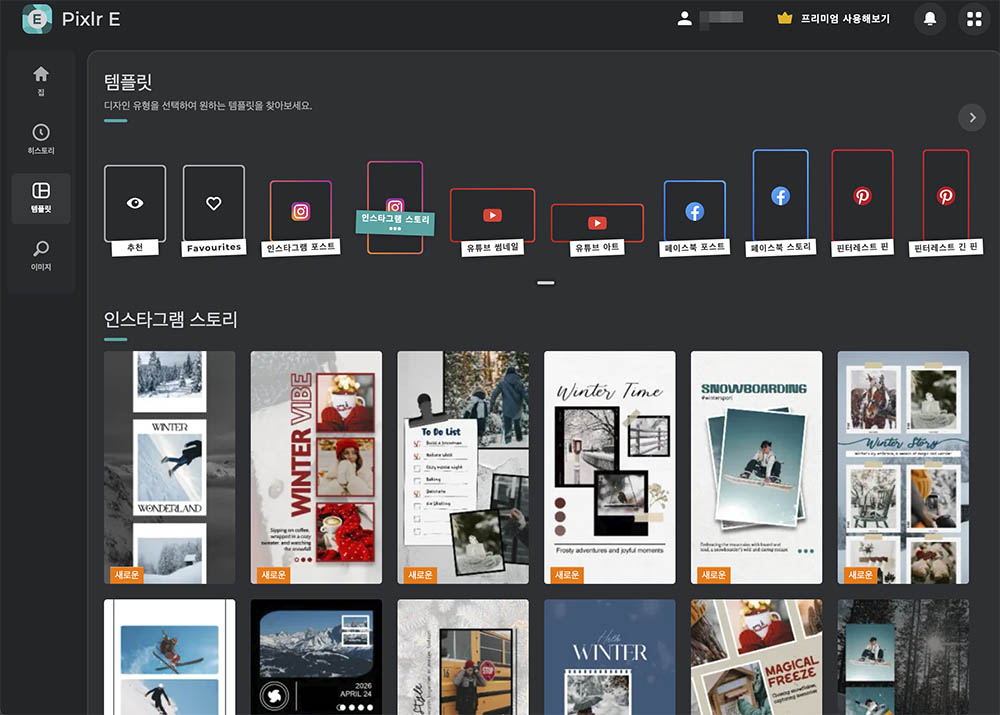Viewport: 1000px width, 715px height.
Task: Select the 추천 recommended category with eye icon
Action: pos(135,210)
